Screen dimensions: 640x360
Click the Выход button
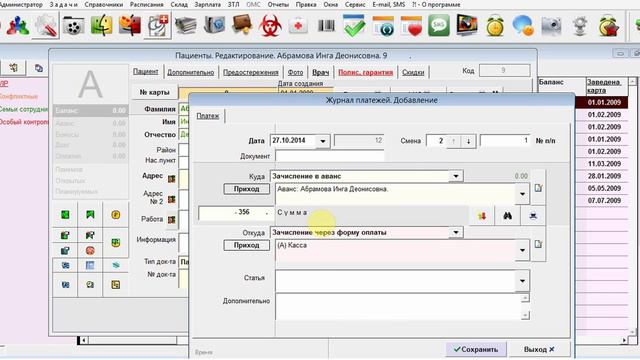click(539, 349)
